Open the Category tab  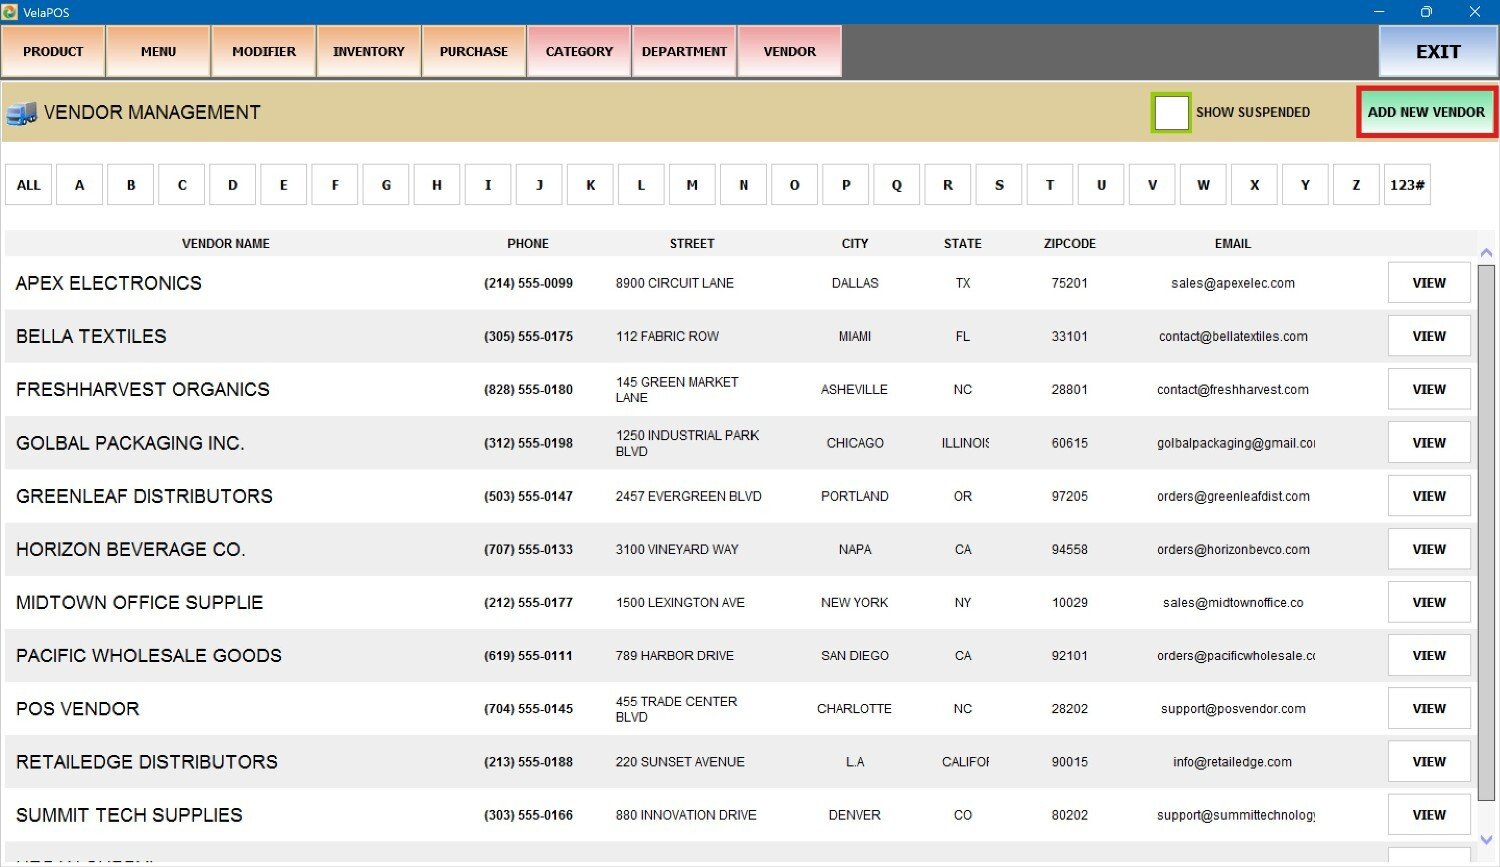579,52
